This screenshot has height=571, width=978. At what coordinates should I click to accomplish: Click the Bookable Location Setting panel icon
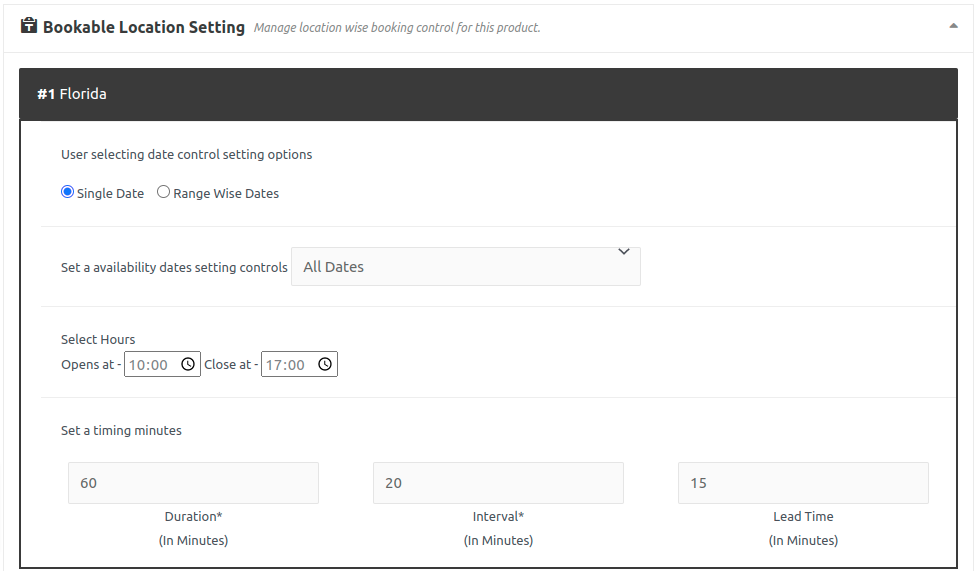point(29,26)
